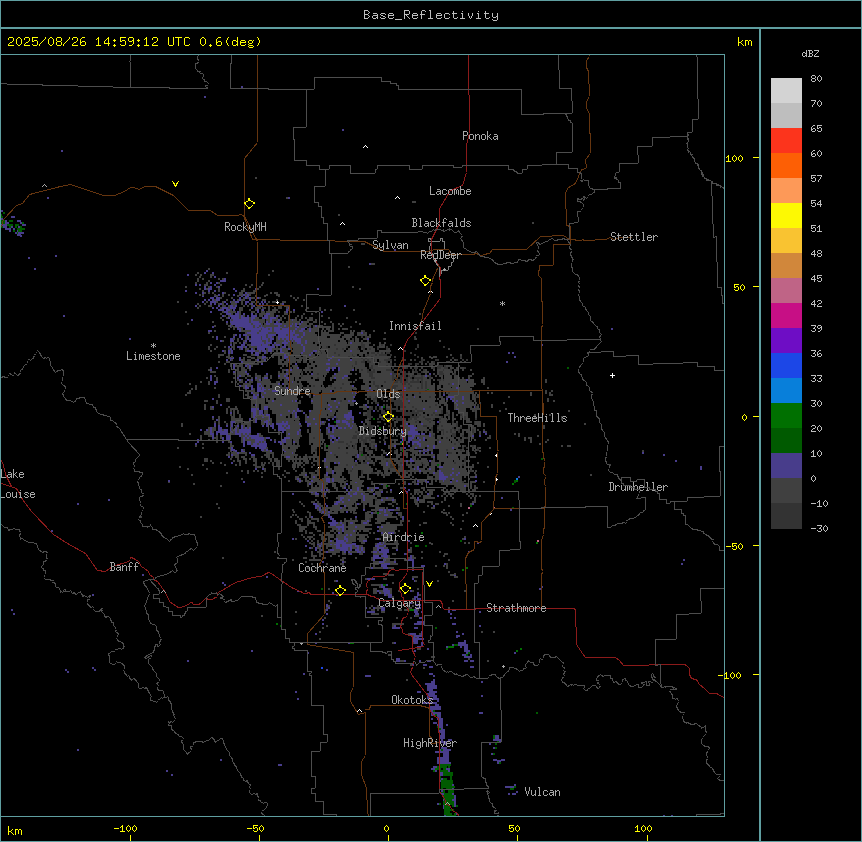Click the white asterisk marker east of Innisfail
This screenshot has height=842, width=862.
pos(502,303)
